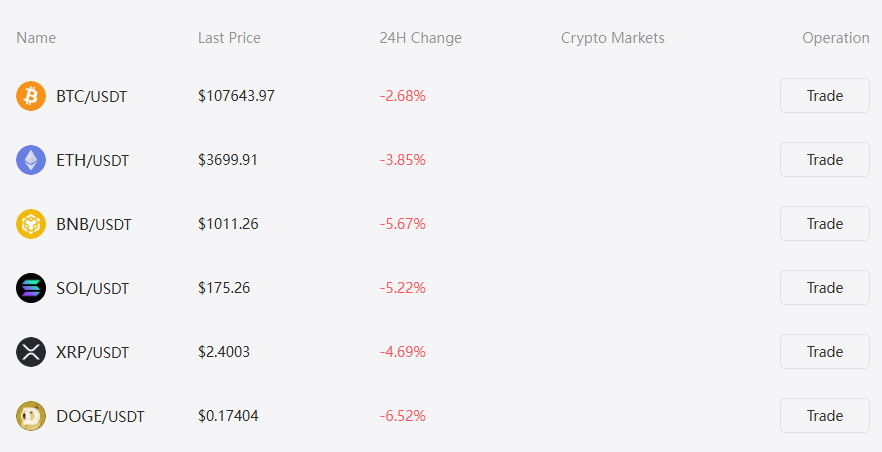882x452 pixels.
Task: Open the DOGE/USDT pair link
Action: 100,417
